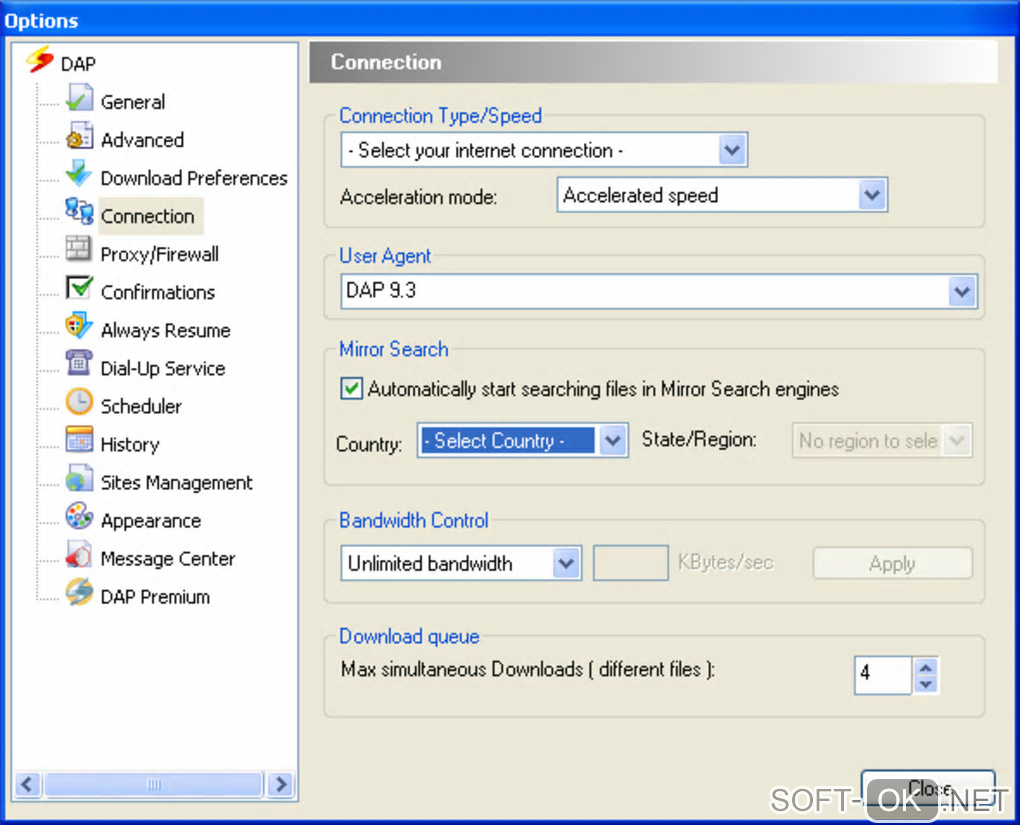1020x825 pixels.
Task: Open the Advanced settings page
Action: 142,140
